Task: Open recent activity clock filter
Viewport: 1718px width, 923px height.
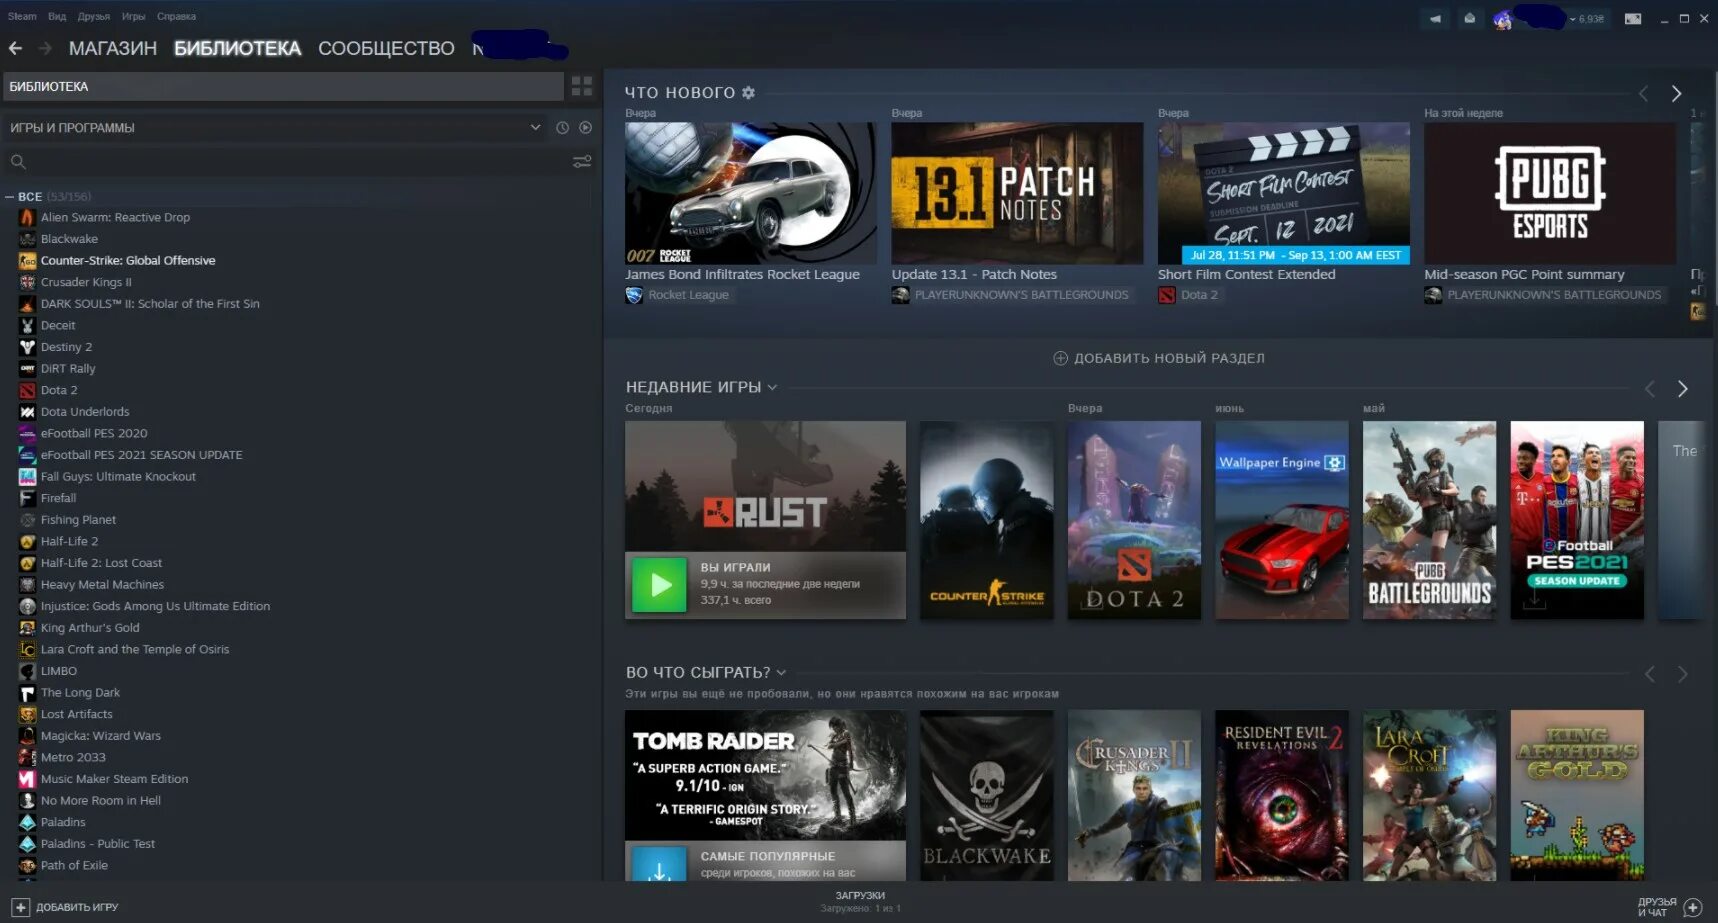Action: (x=562, y=128)
